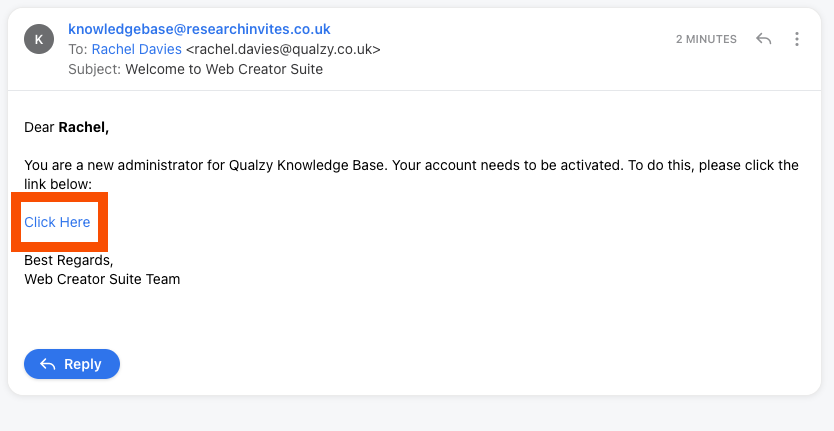834x431 pixels.
Task: Click the word "Dear" in greeting
Action: click(39, 127)
